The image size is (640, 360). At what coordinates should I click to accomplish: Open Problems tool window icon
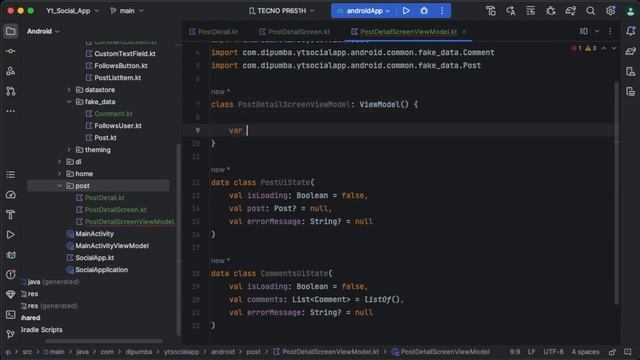[11, 275]
